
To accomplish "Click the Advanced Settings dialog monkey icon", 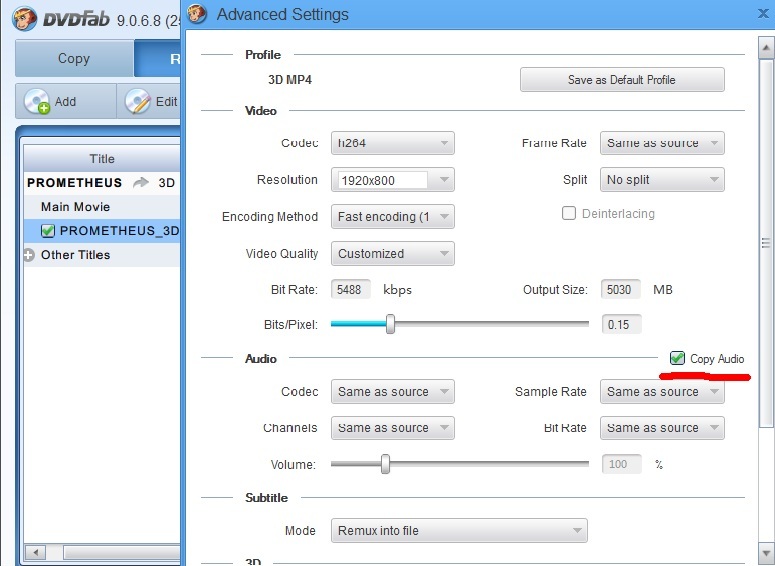I will click(197, 14).
